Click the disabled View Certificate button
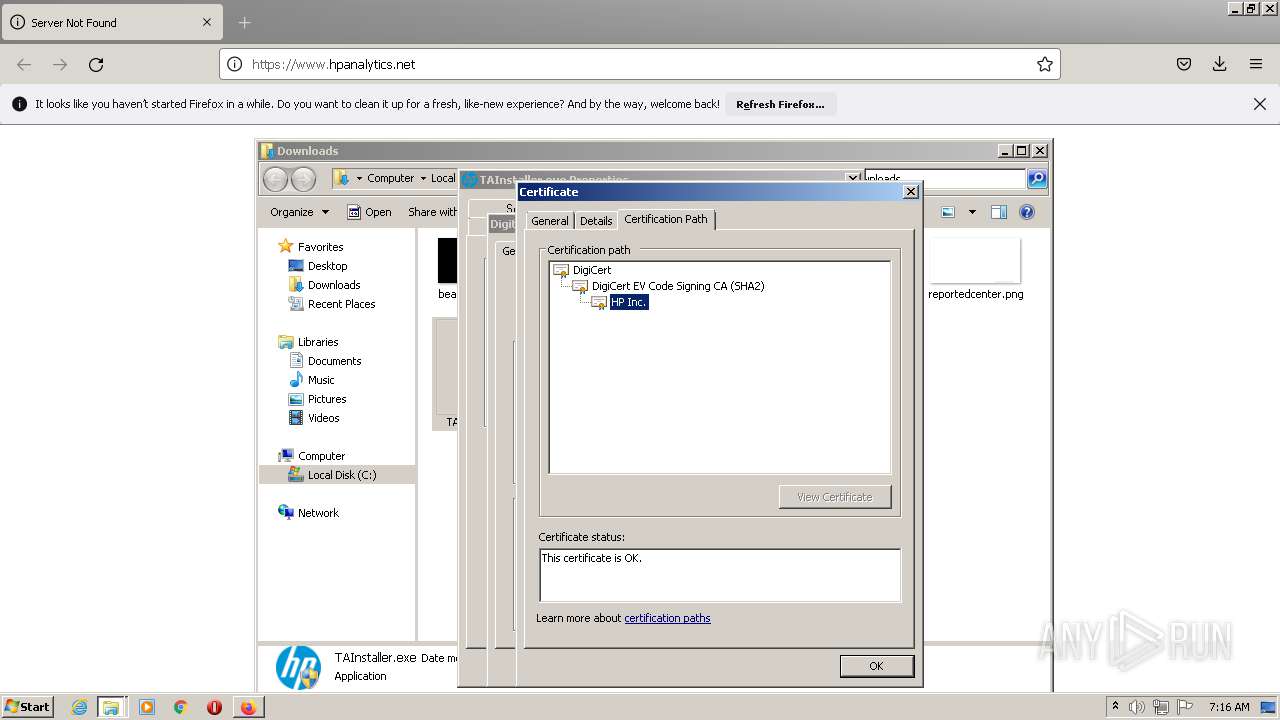 point(835,497)
